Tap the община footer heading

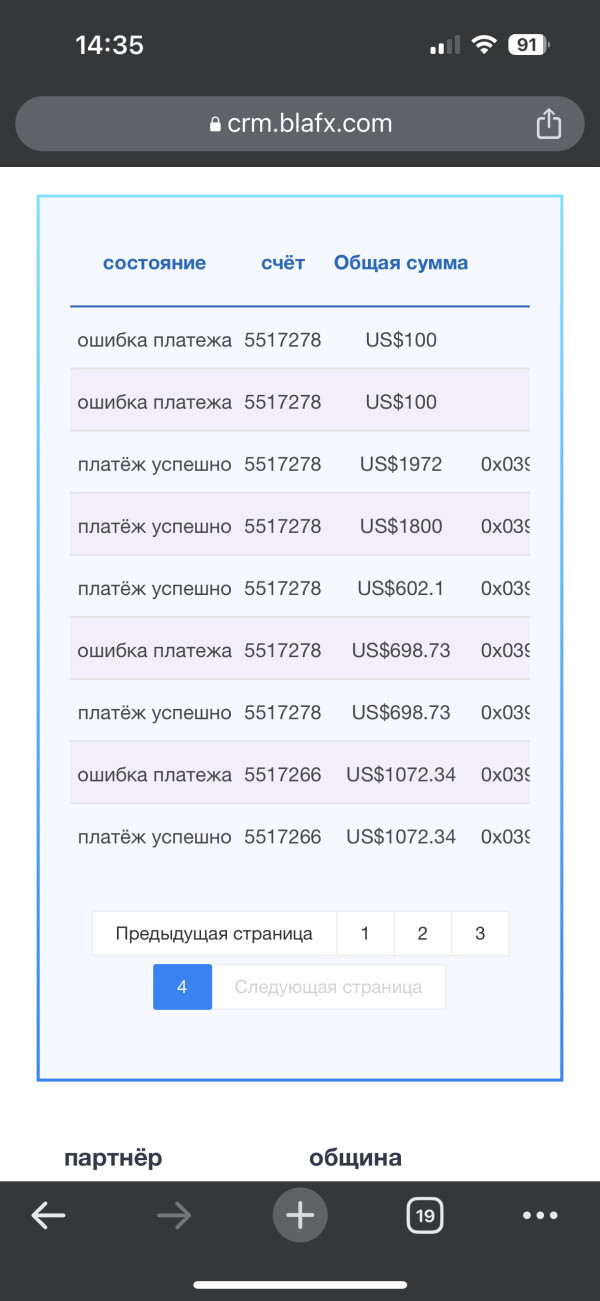coord(355,1158)
